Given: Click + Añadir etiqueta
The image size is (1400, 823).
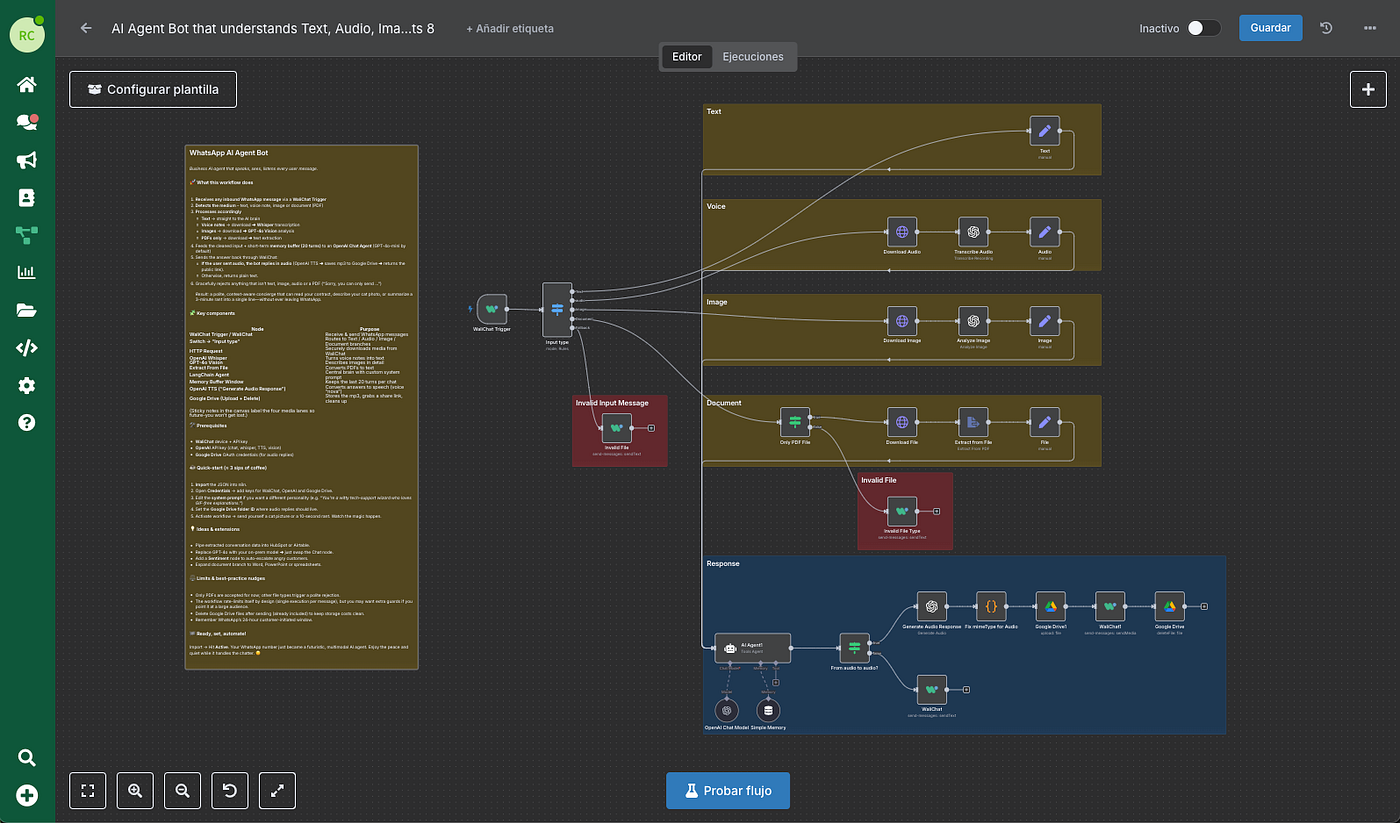Looking at the screenshot, I should (x=510, y=29).
